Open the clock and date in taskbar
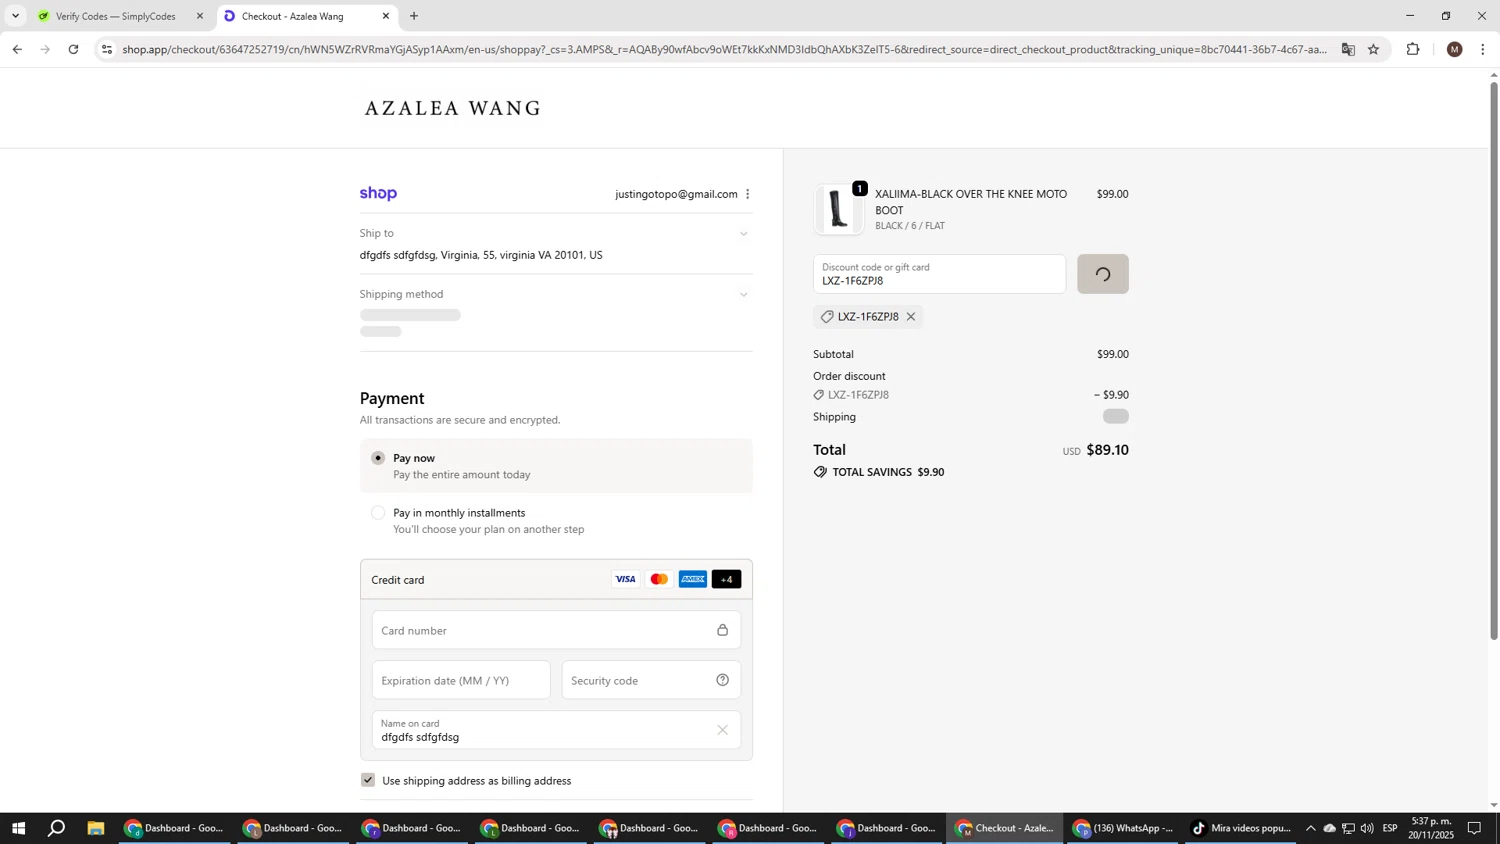 [1432, 828]
